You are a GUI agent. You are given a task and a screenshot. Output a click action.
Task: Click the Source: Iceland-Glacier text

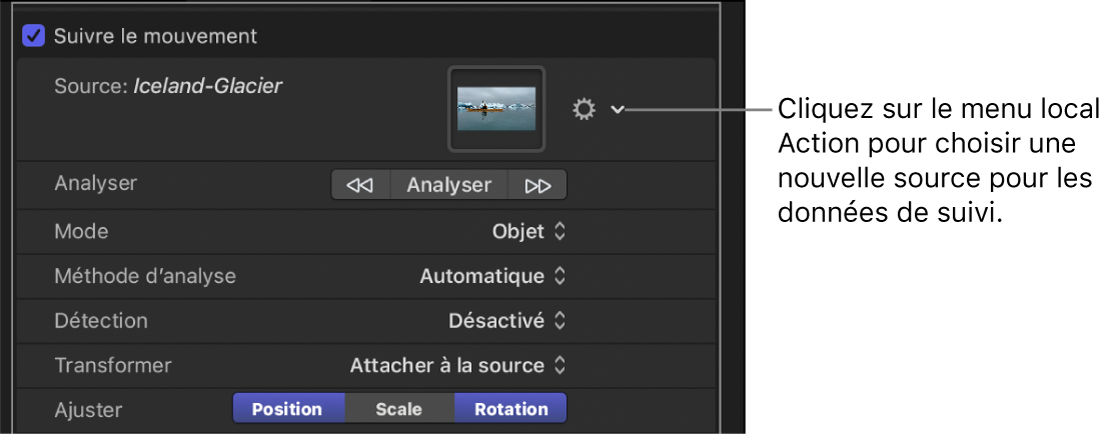pos(168,87)
